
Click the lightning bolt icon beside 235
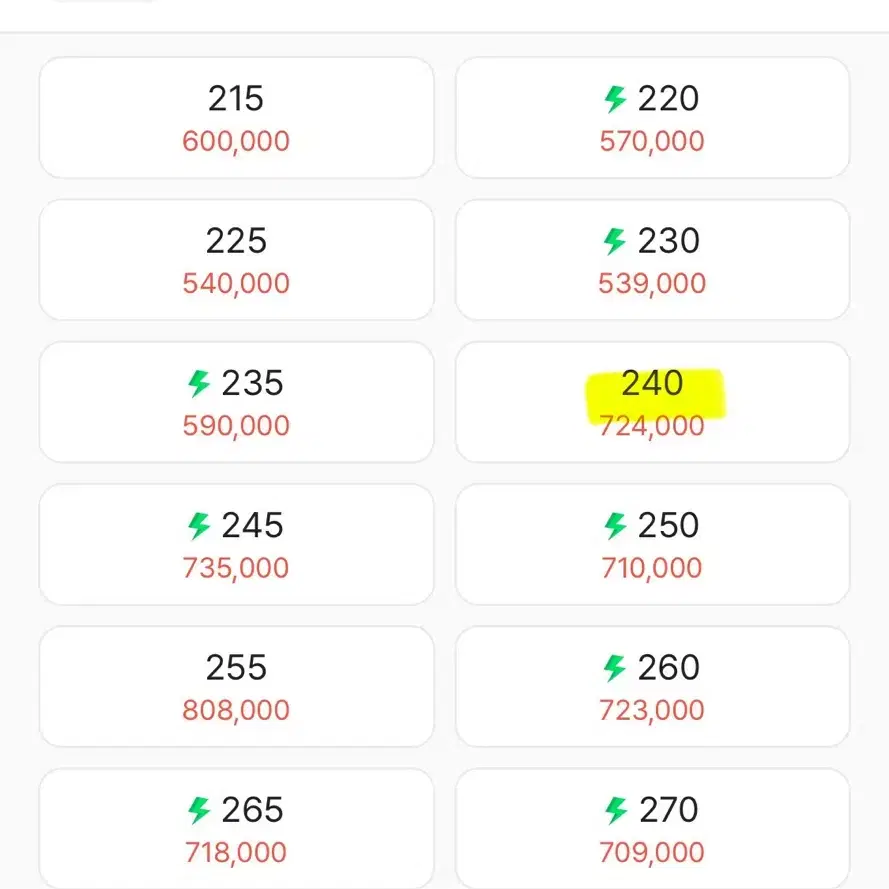click(199, 384)
